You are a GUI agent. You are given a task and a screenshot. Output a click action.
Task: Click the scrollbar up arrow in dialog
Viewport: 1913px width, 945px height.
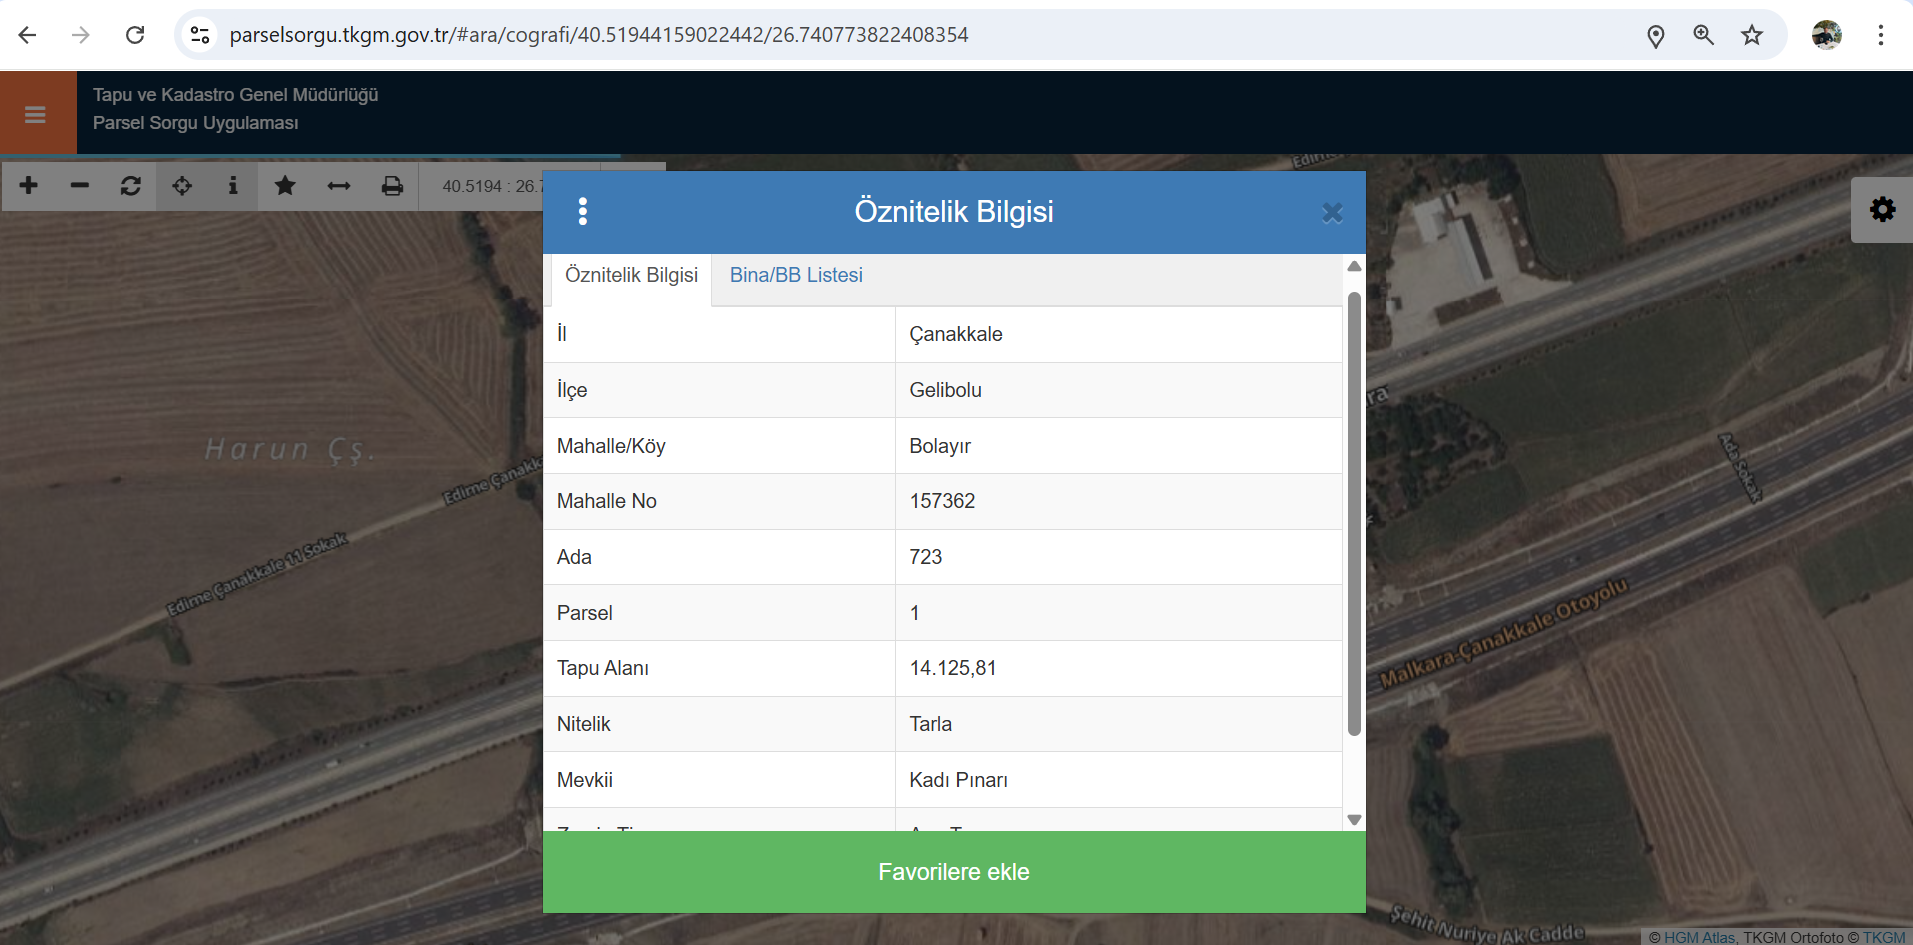tap(1354, 266)
